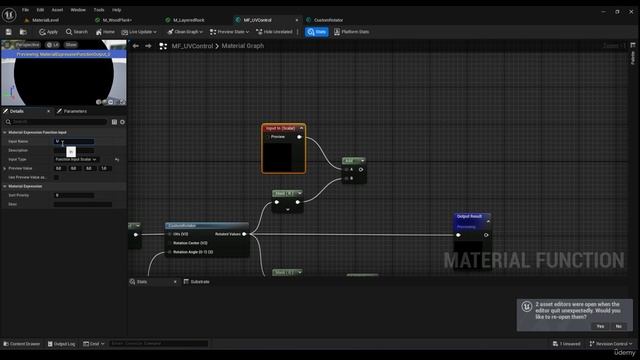Viewport: 640px width, 360px height.
Task: Click the MF_UVControl breadcrumb link
Action: pyautogui.click(x=192, y=46)
